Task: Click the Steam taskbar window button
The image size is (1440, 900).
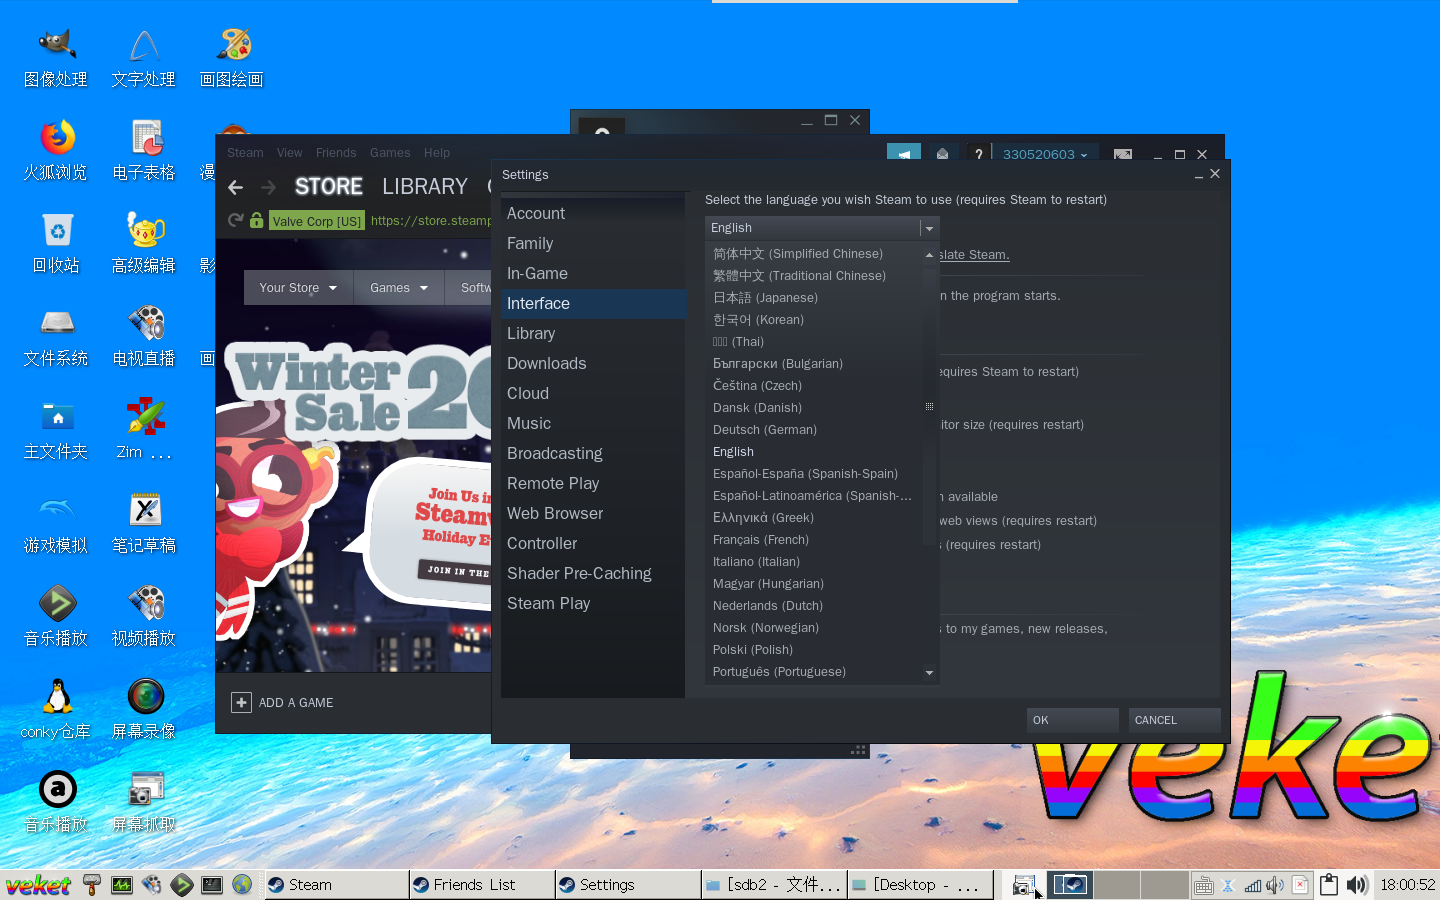Action: pos(337,885)
